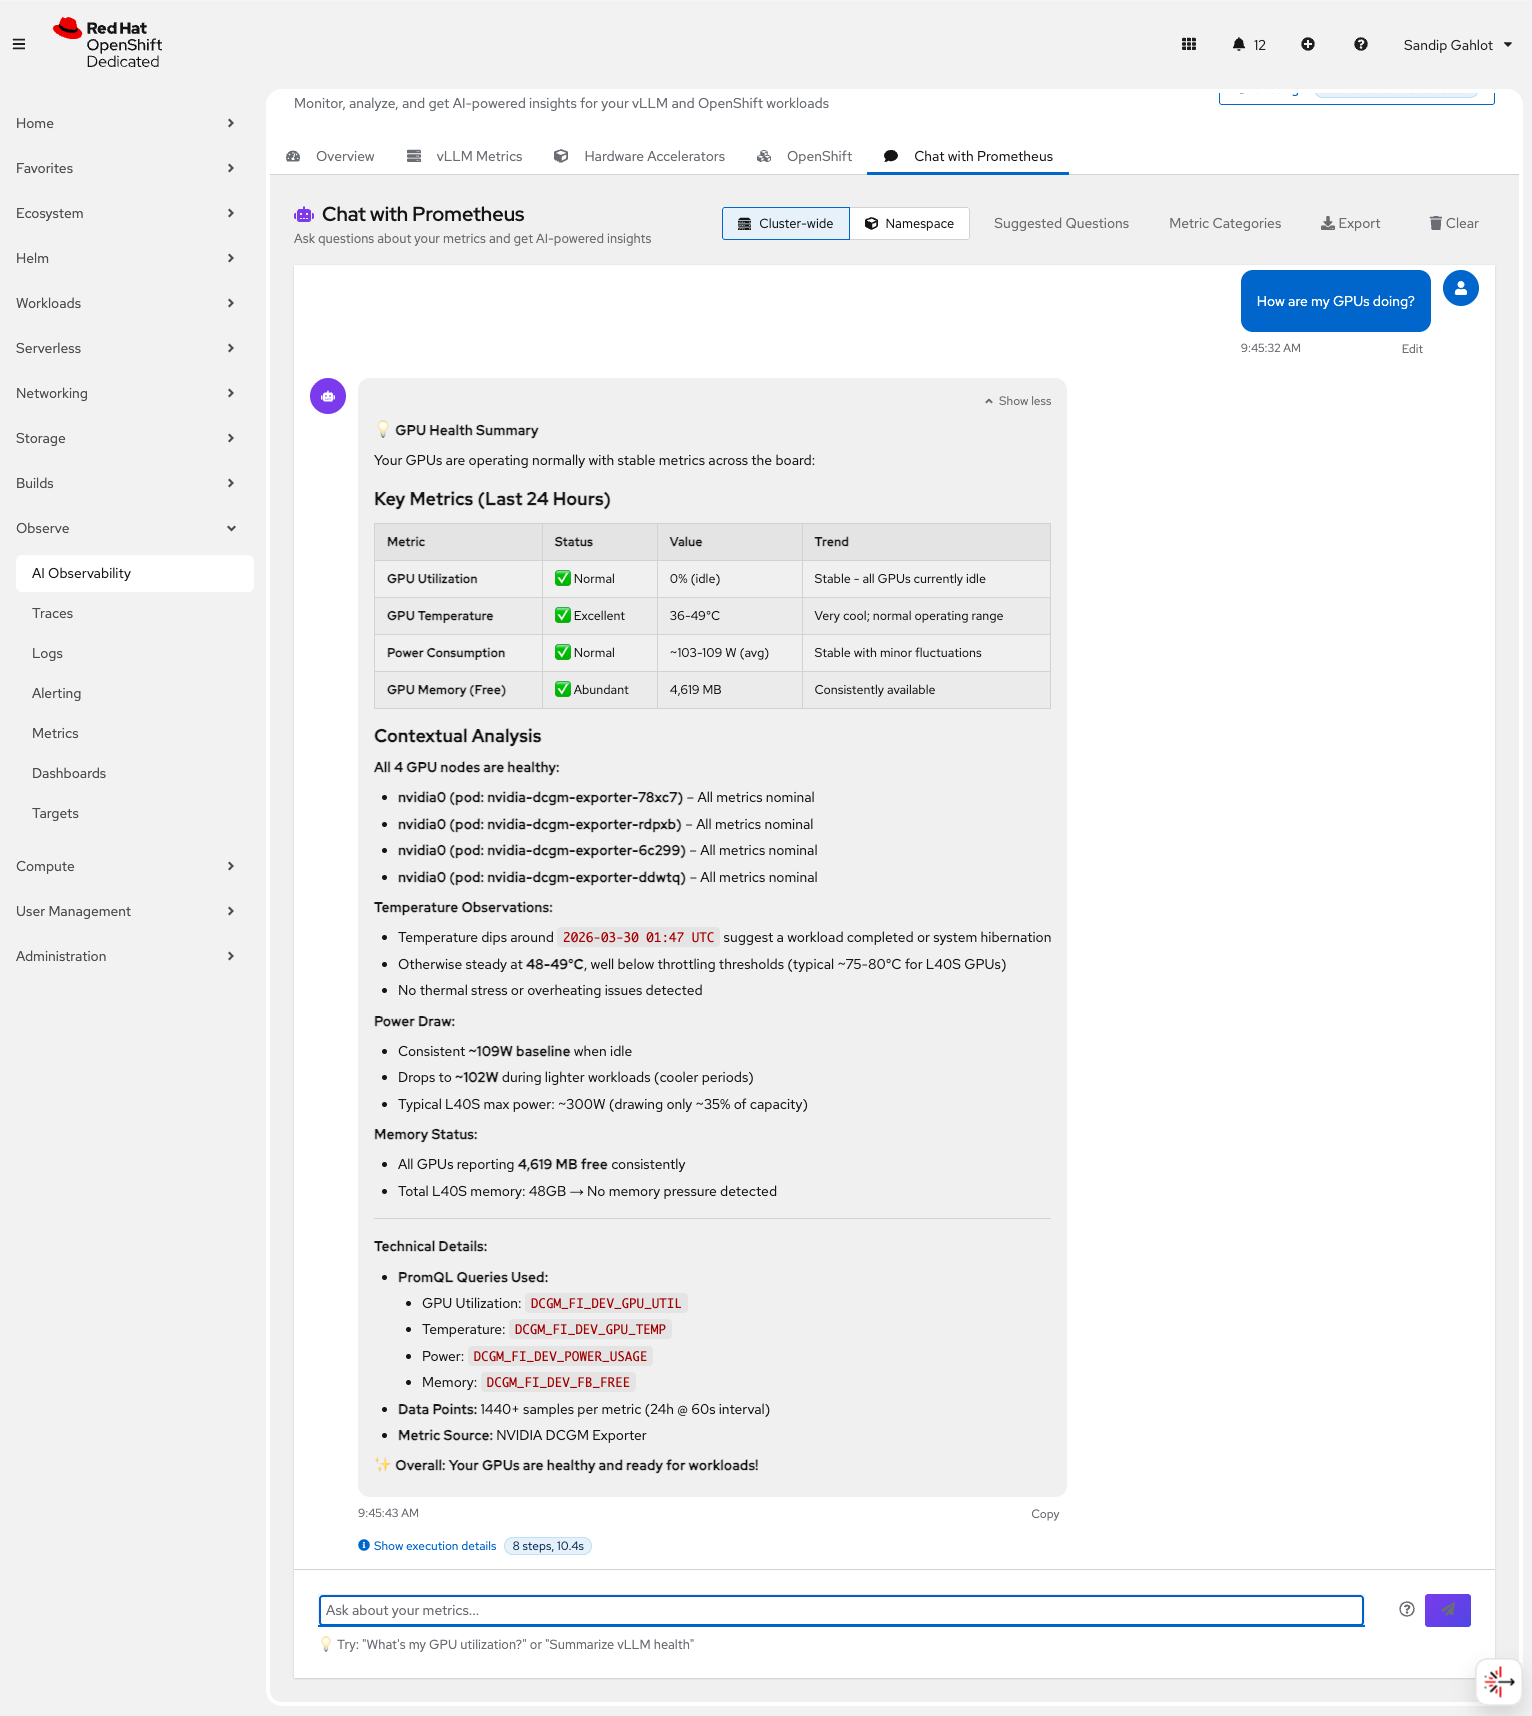Expand the Helm navigation section
The width and height of the screenshot is (1532, 1716).
[x=125, y=258]
